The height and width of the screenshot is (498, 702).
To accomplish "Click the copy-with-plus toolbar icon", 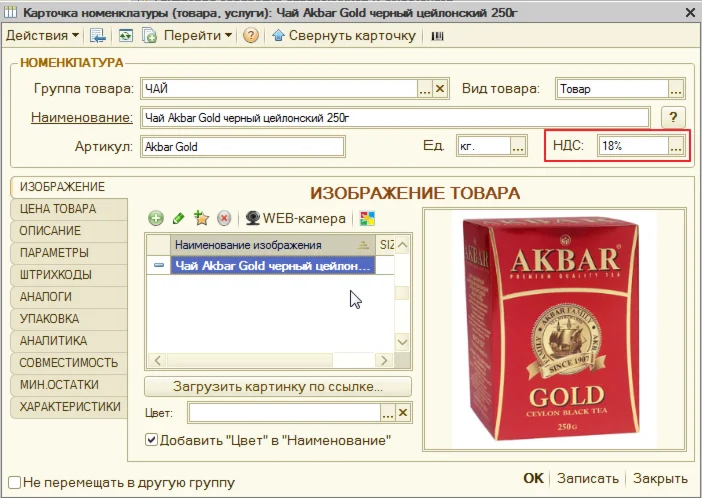I will (x=149, y=35).
